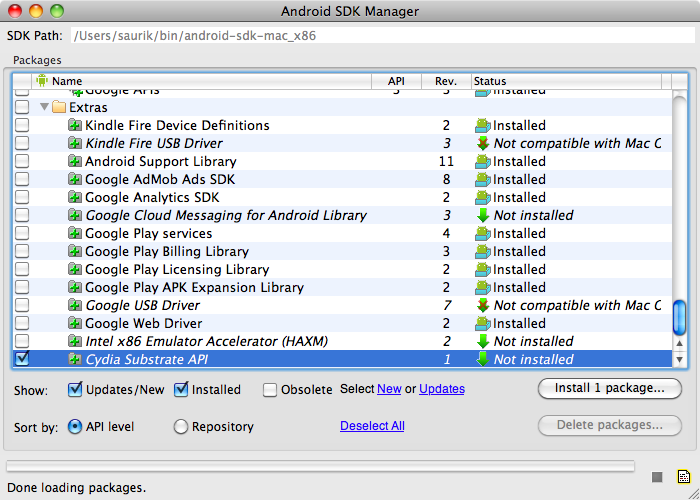
Task: Click the package icon for Android Support Library
Action: click(x=75, y=161)
